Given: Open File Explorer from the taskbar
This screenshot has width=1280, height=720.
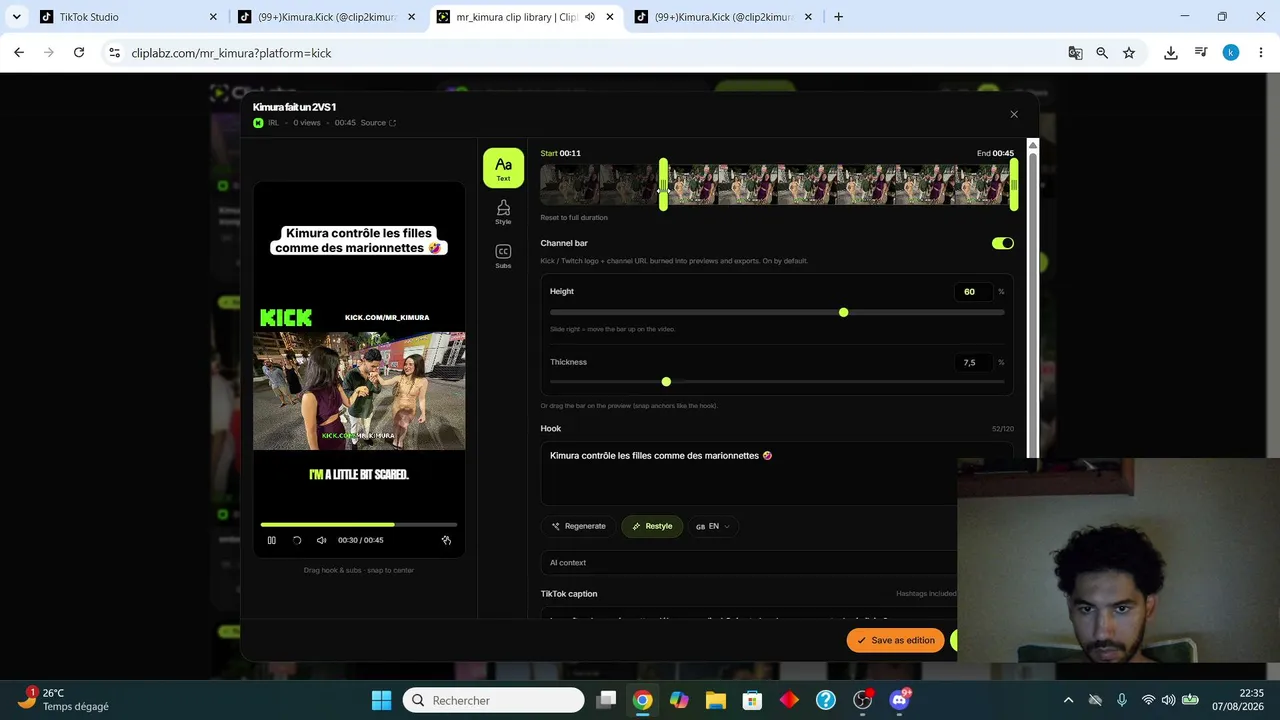Looking at the screenshot, I should 716,700.
